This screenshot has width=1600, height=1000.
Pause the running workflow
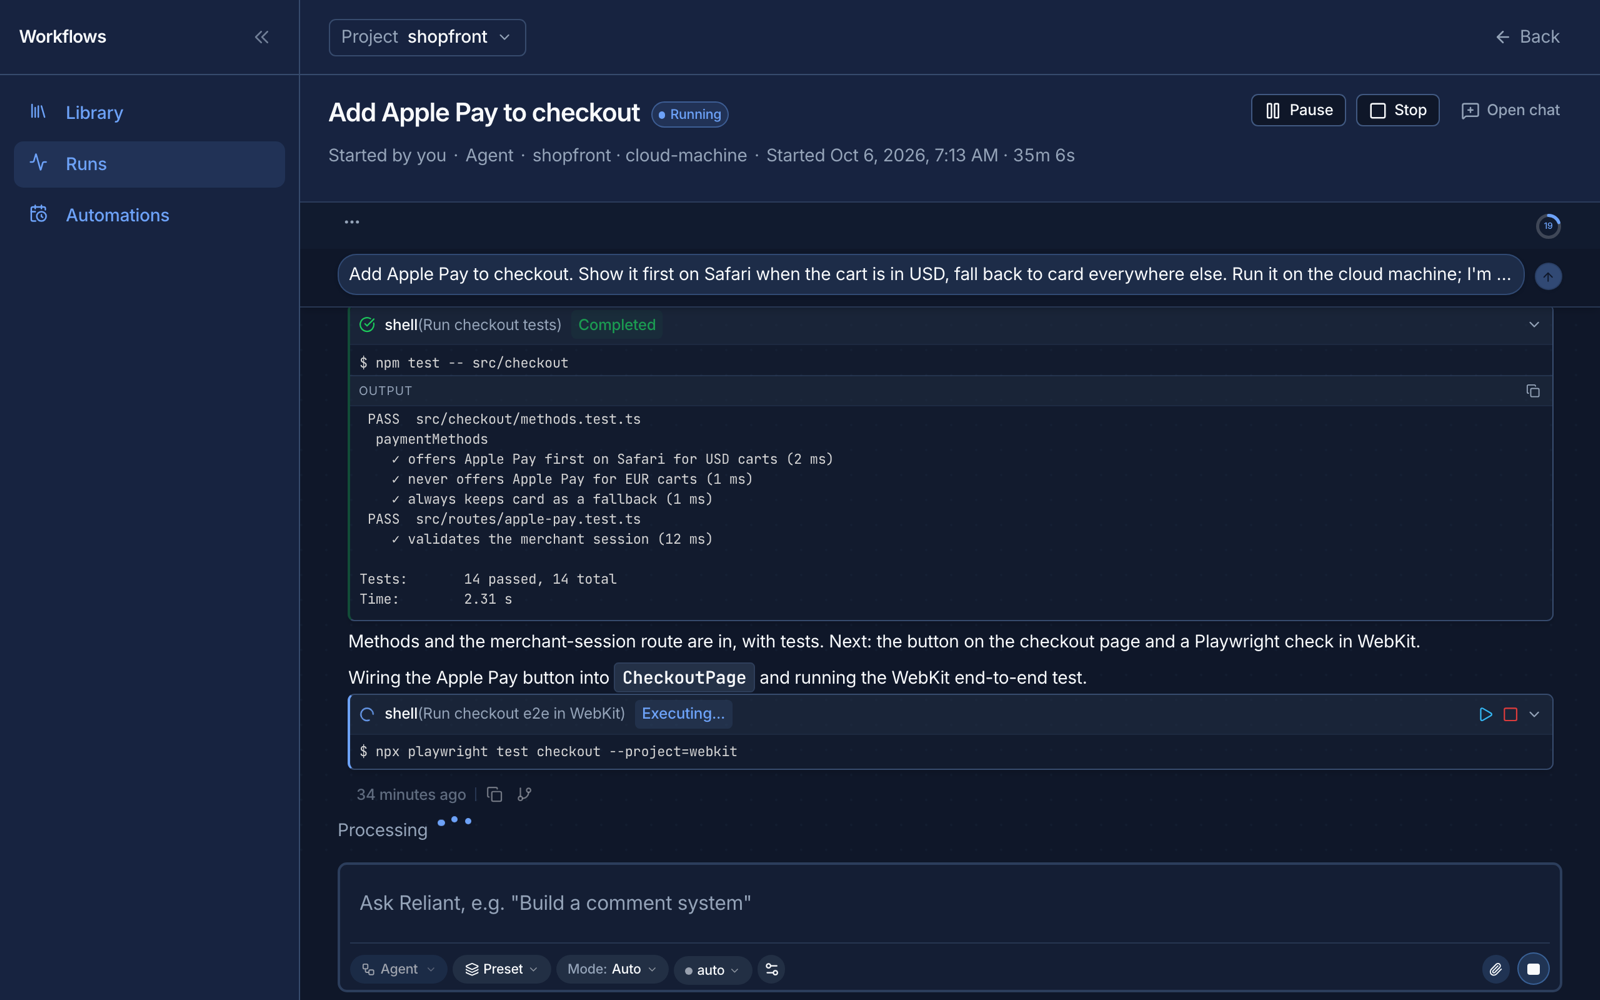(x=1298, y=110)
